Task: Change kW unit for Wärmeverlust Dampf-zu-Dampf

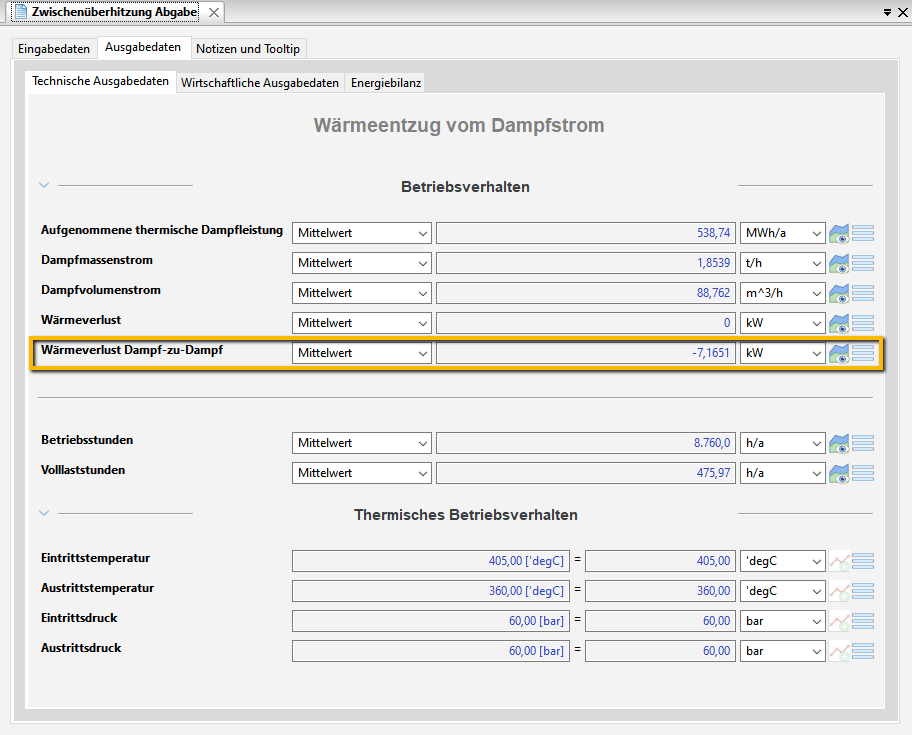Action: pos(783,353)
